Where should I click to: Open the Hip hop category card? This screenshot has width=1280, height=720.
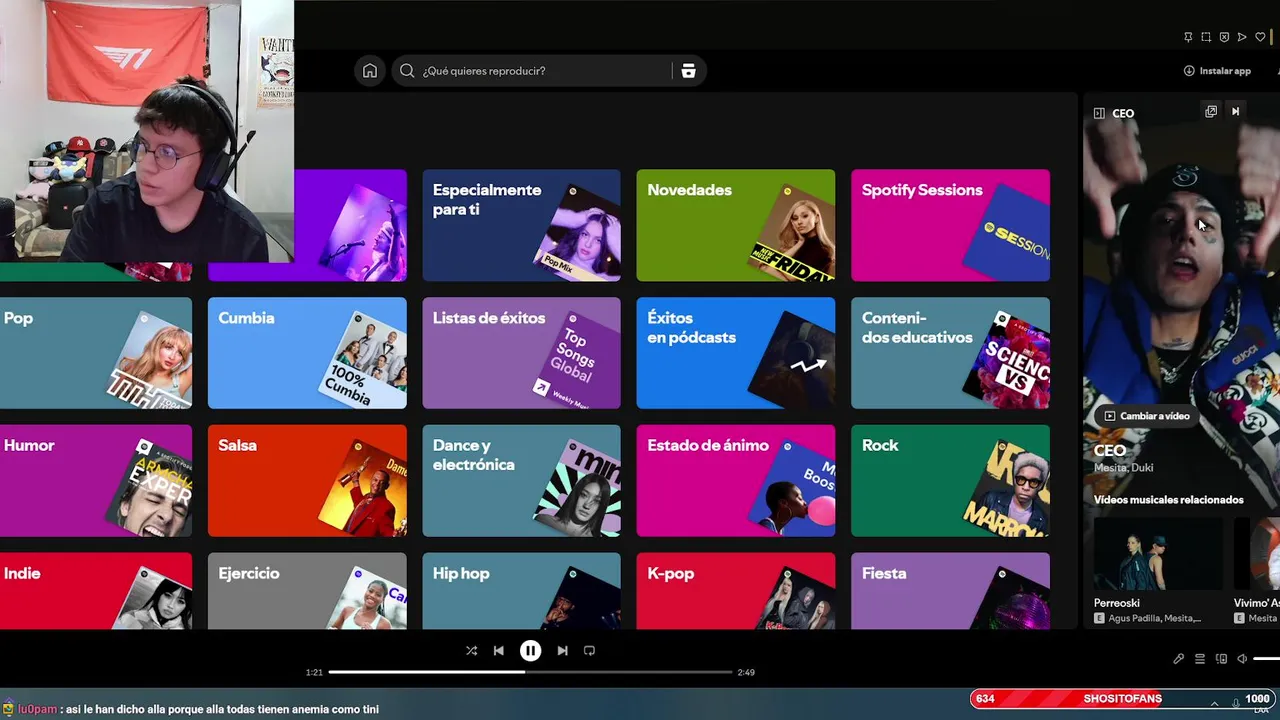[521, 591]
